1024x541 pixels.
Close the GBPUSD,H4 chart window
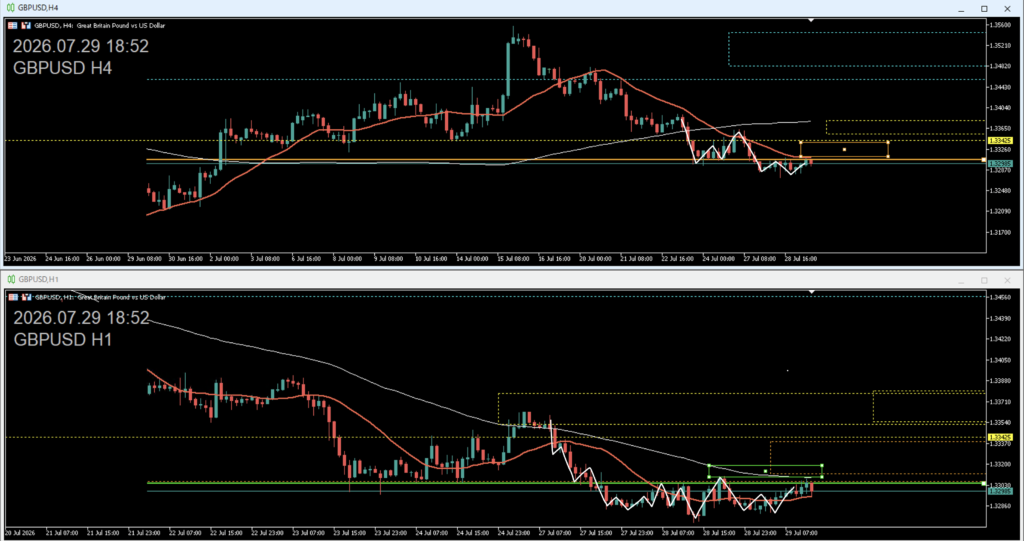tap(1007, 8)
